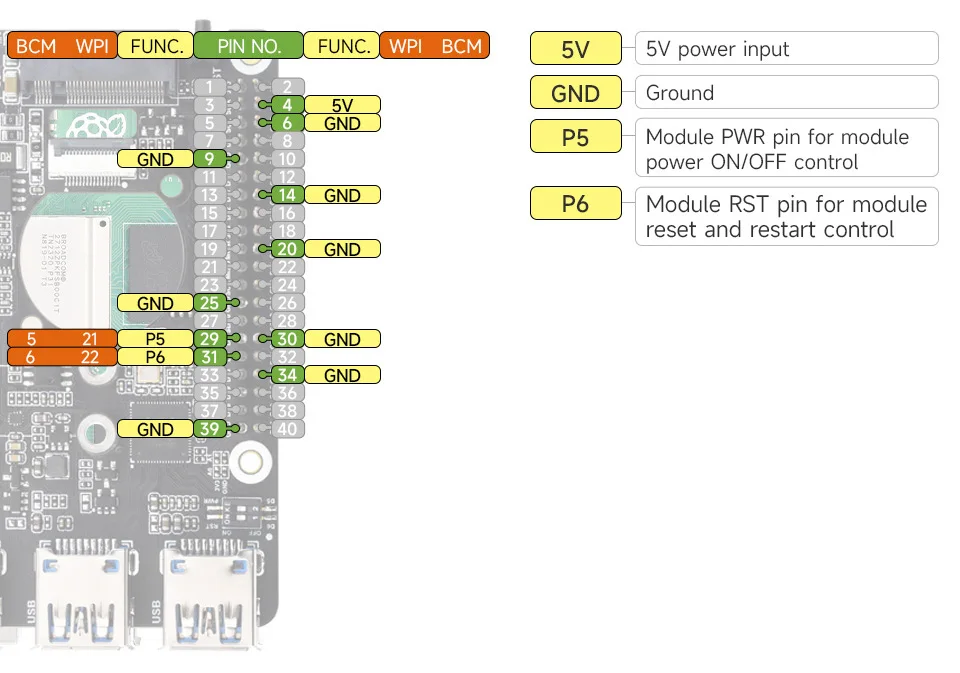Click the "5V power input" description box
This screenshot has width=960, height=673.
point(786,48)
